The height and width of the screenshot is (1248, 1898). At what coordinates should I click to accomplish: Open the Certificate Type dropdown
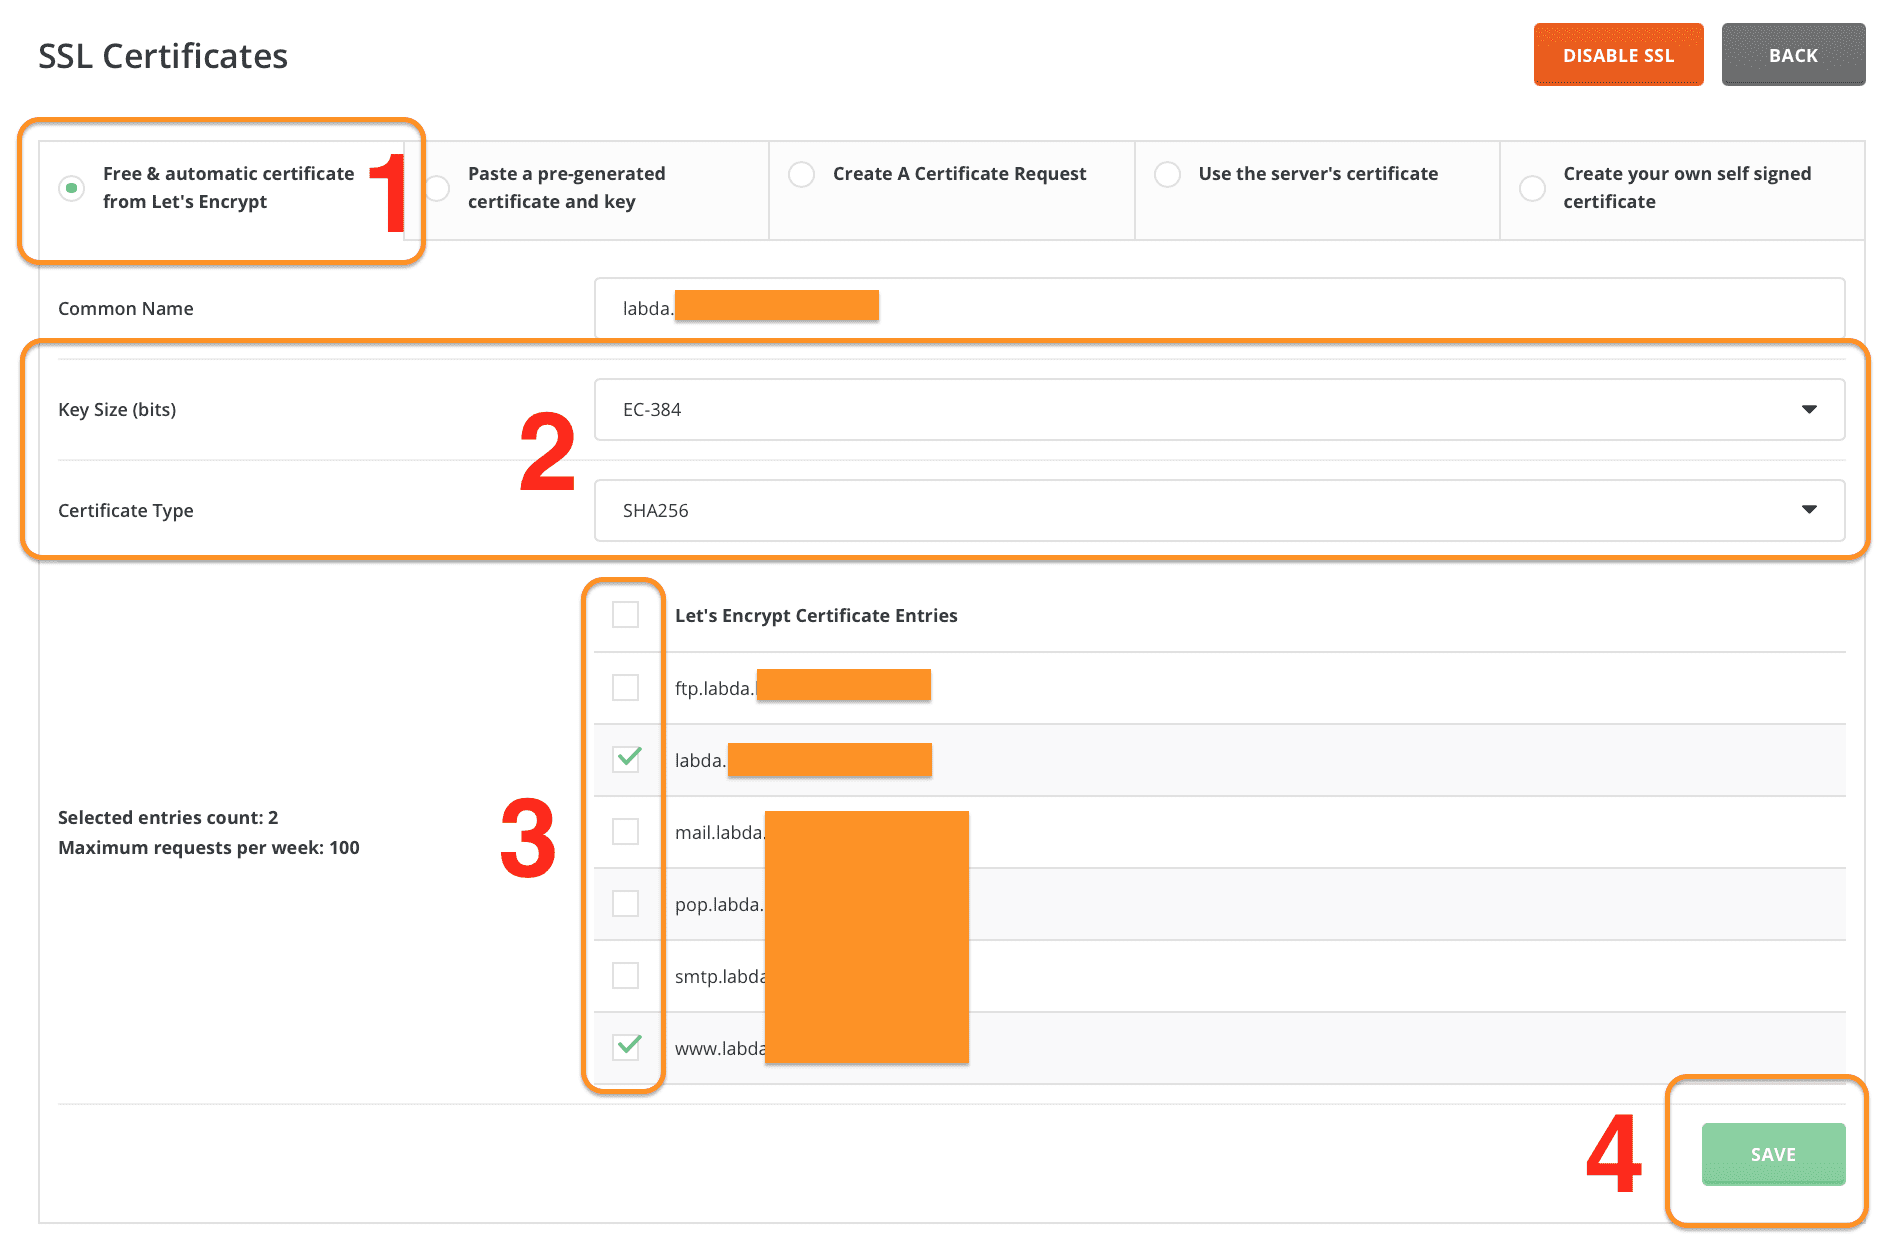pos(1808,510)
